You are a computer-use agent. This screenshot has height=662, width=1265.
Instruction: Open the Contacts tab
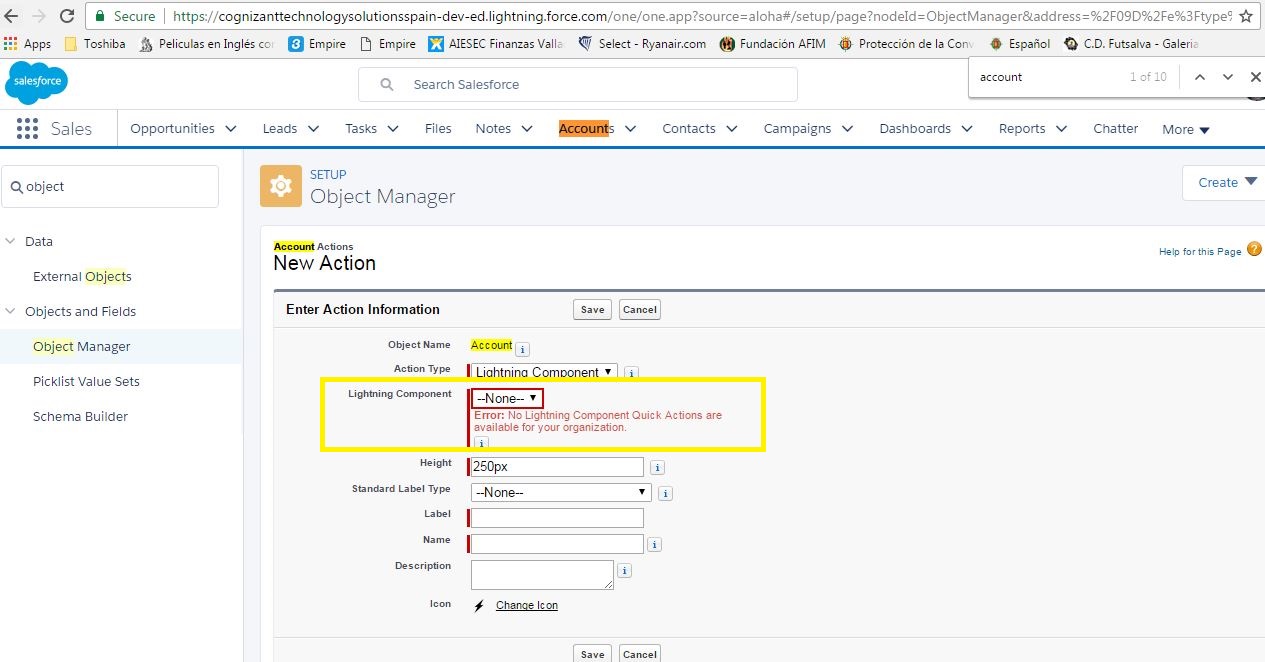click(689, 129)
